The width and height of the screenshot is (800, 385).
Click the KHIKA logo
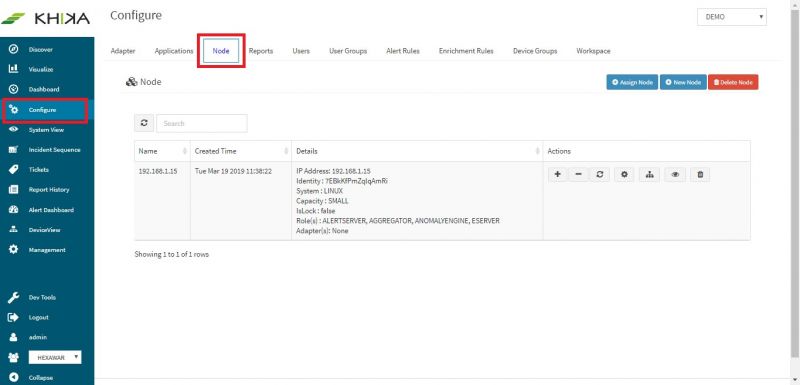coord(46,18)
